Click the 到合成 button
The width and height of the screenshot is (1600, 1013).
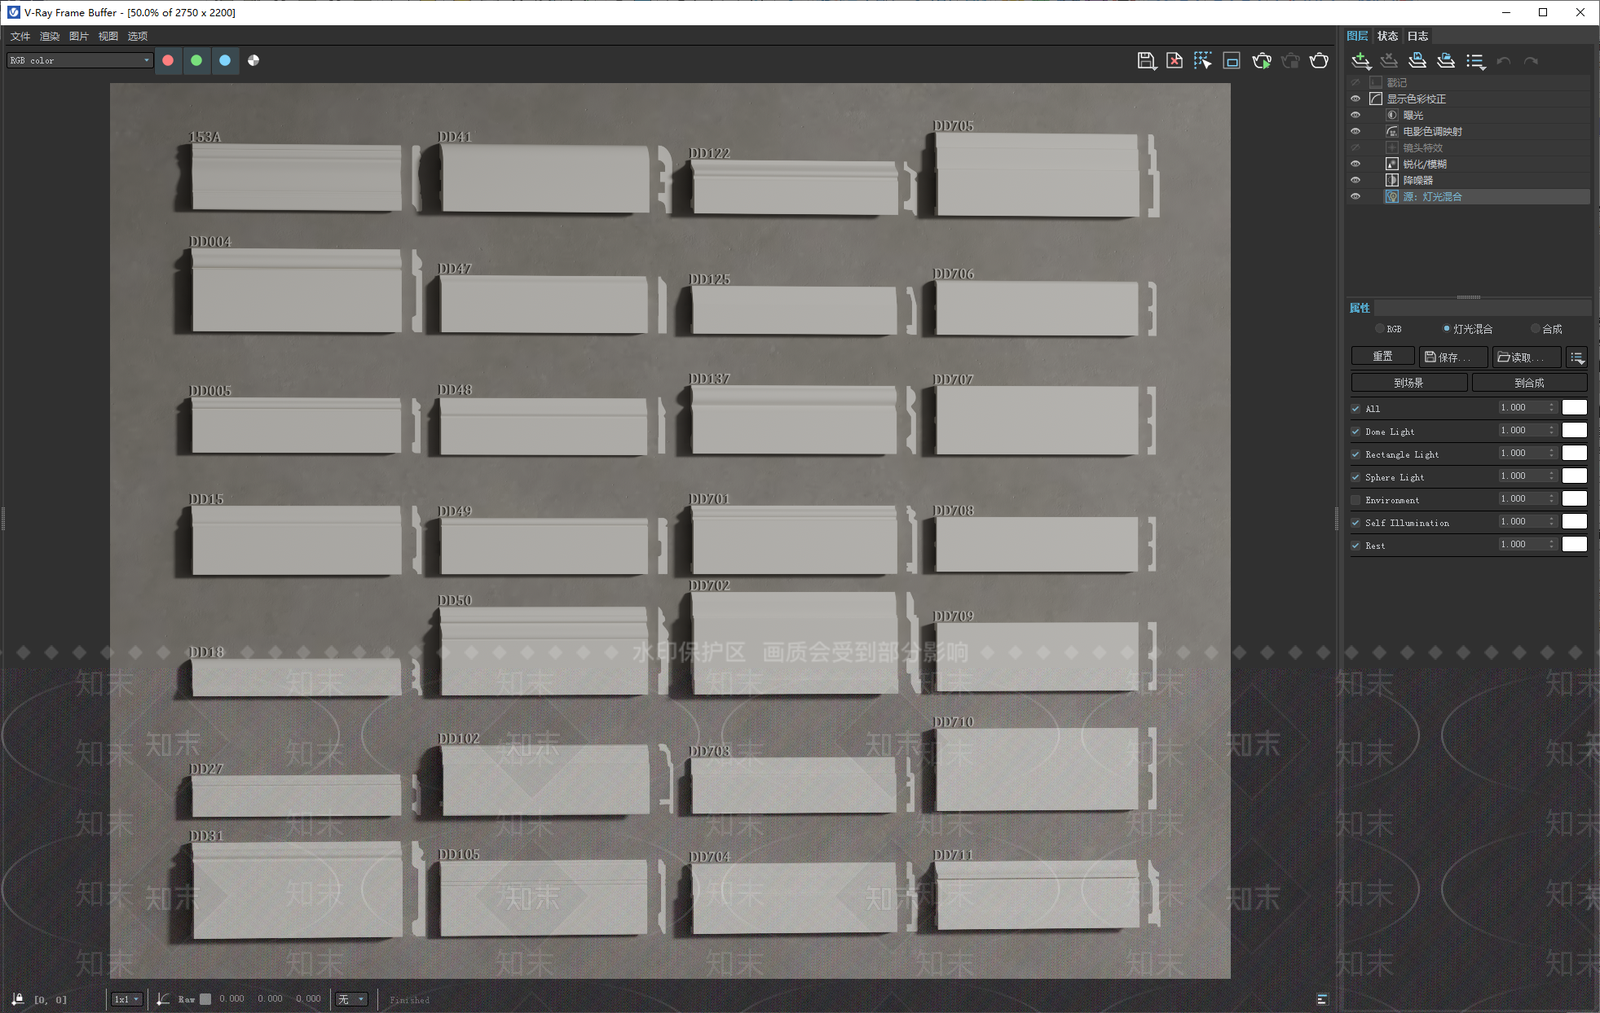1529,382
